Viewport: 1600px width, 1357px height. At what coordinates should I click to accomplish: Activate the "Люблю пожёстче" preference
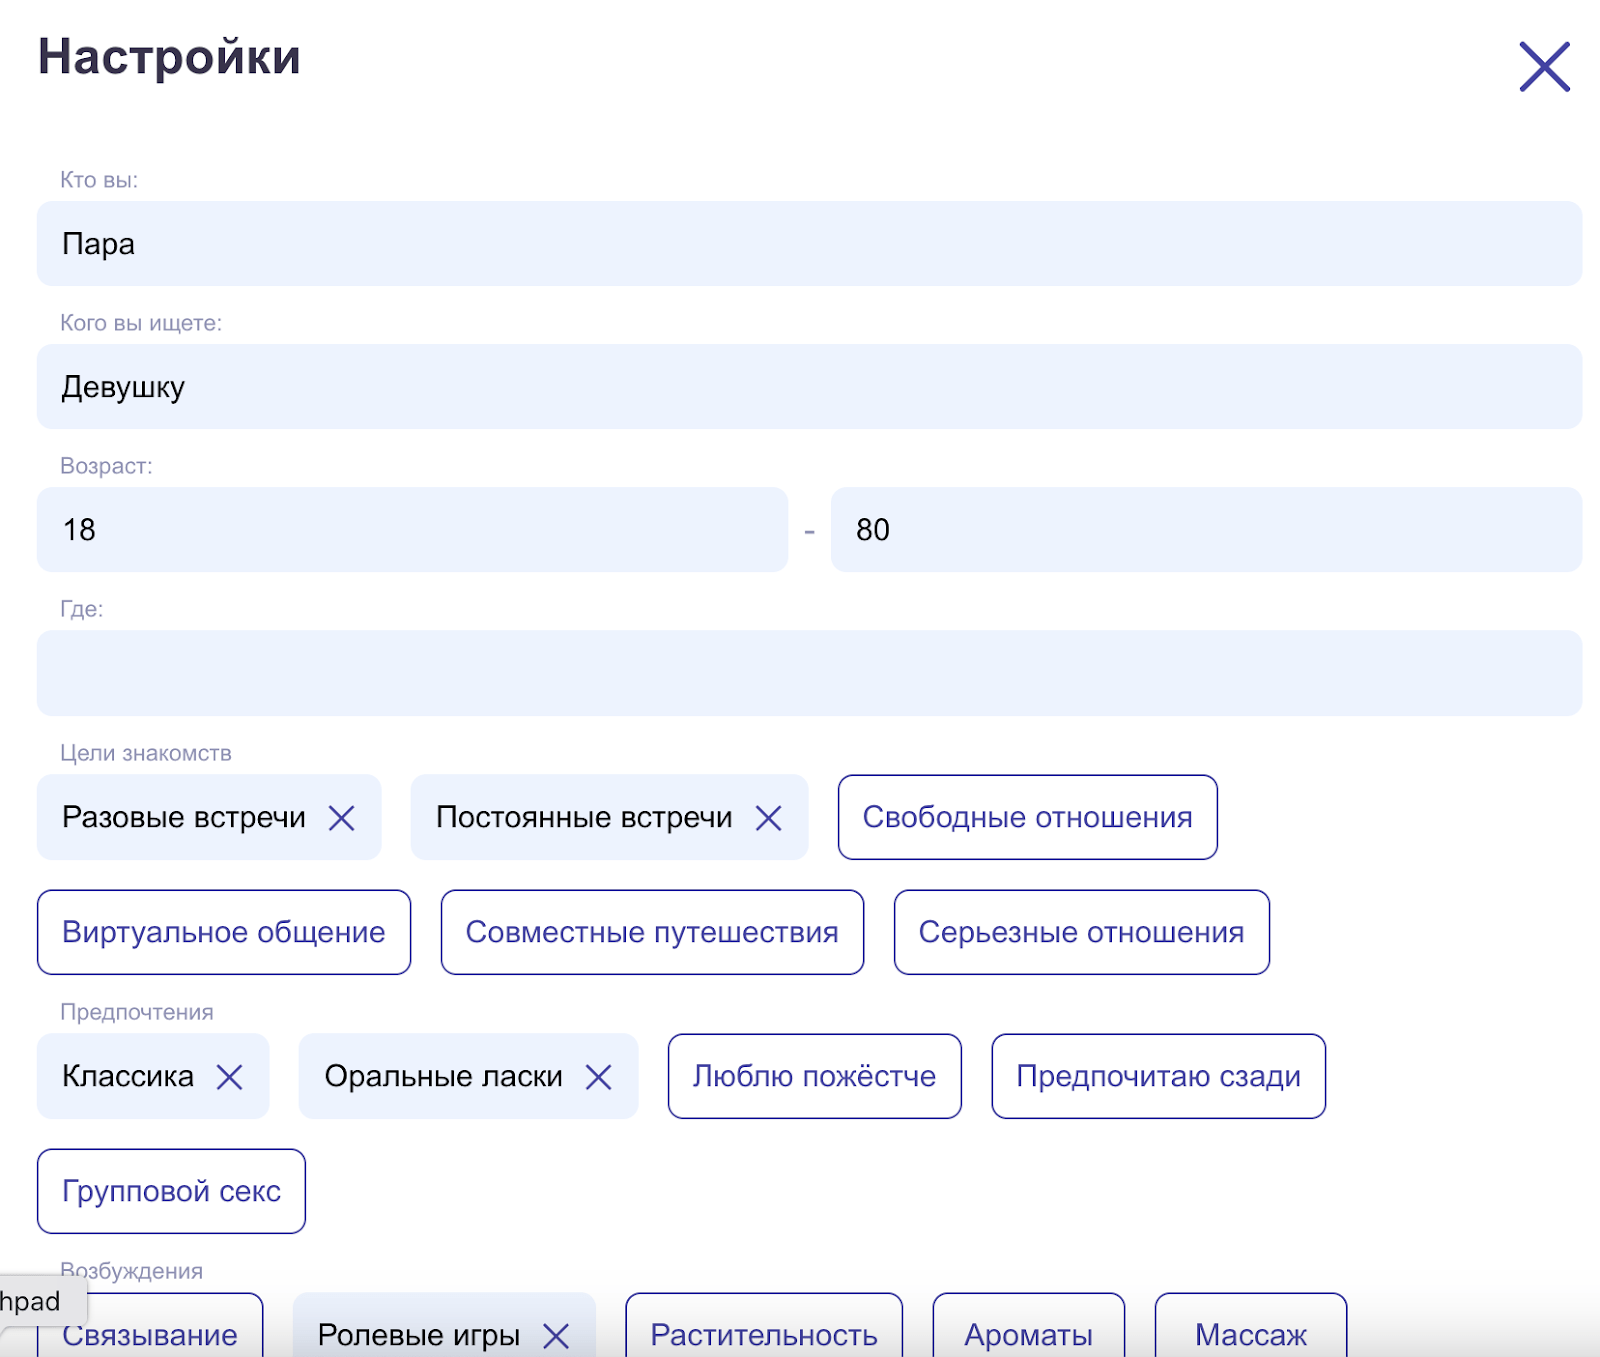click(814, 1077)
